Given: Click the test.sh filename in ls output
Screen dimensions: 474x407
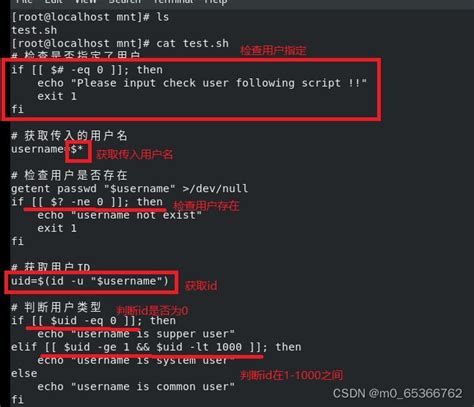Looking at the screenshot, I should (34, 30).
